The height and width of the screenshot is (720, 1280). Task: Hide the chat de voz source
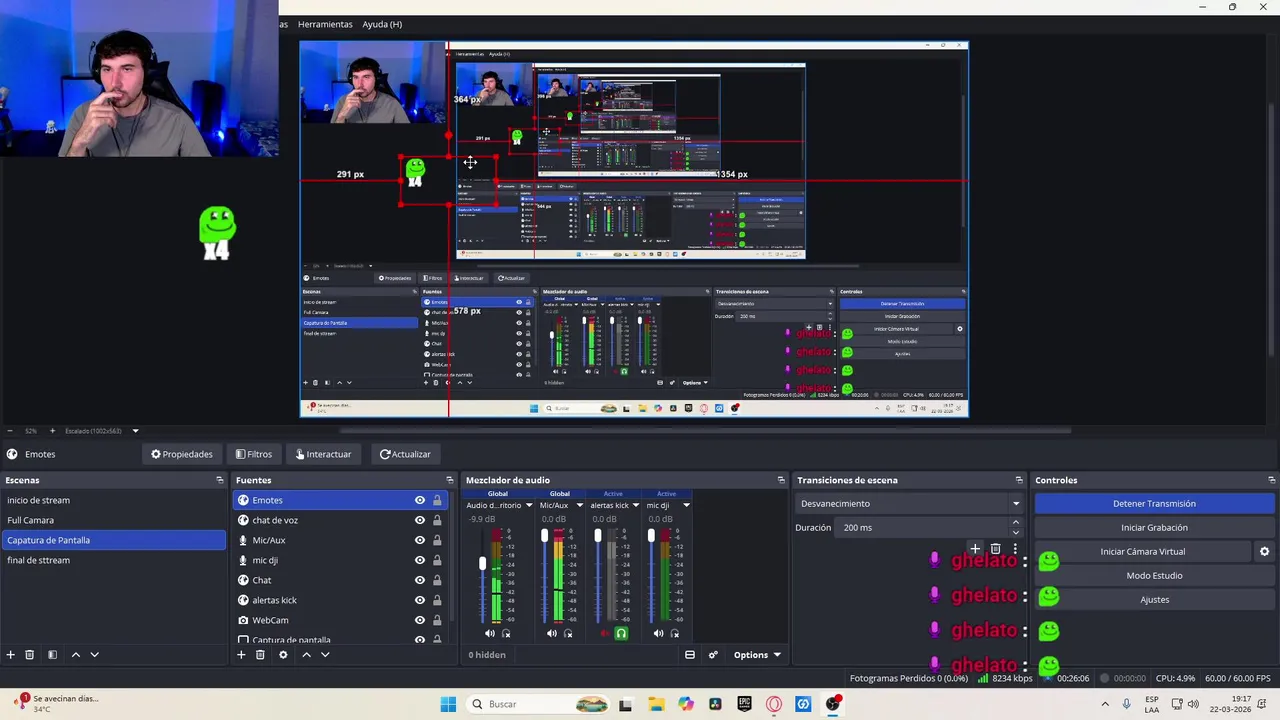(420, 520)
